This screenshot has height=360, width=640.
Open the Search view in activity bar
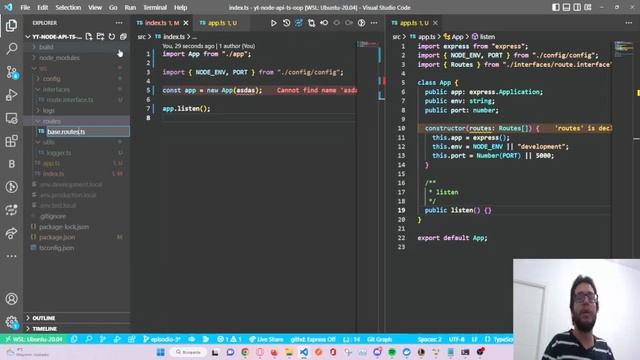click(x=11, y=49)
